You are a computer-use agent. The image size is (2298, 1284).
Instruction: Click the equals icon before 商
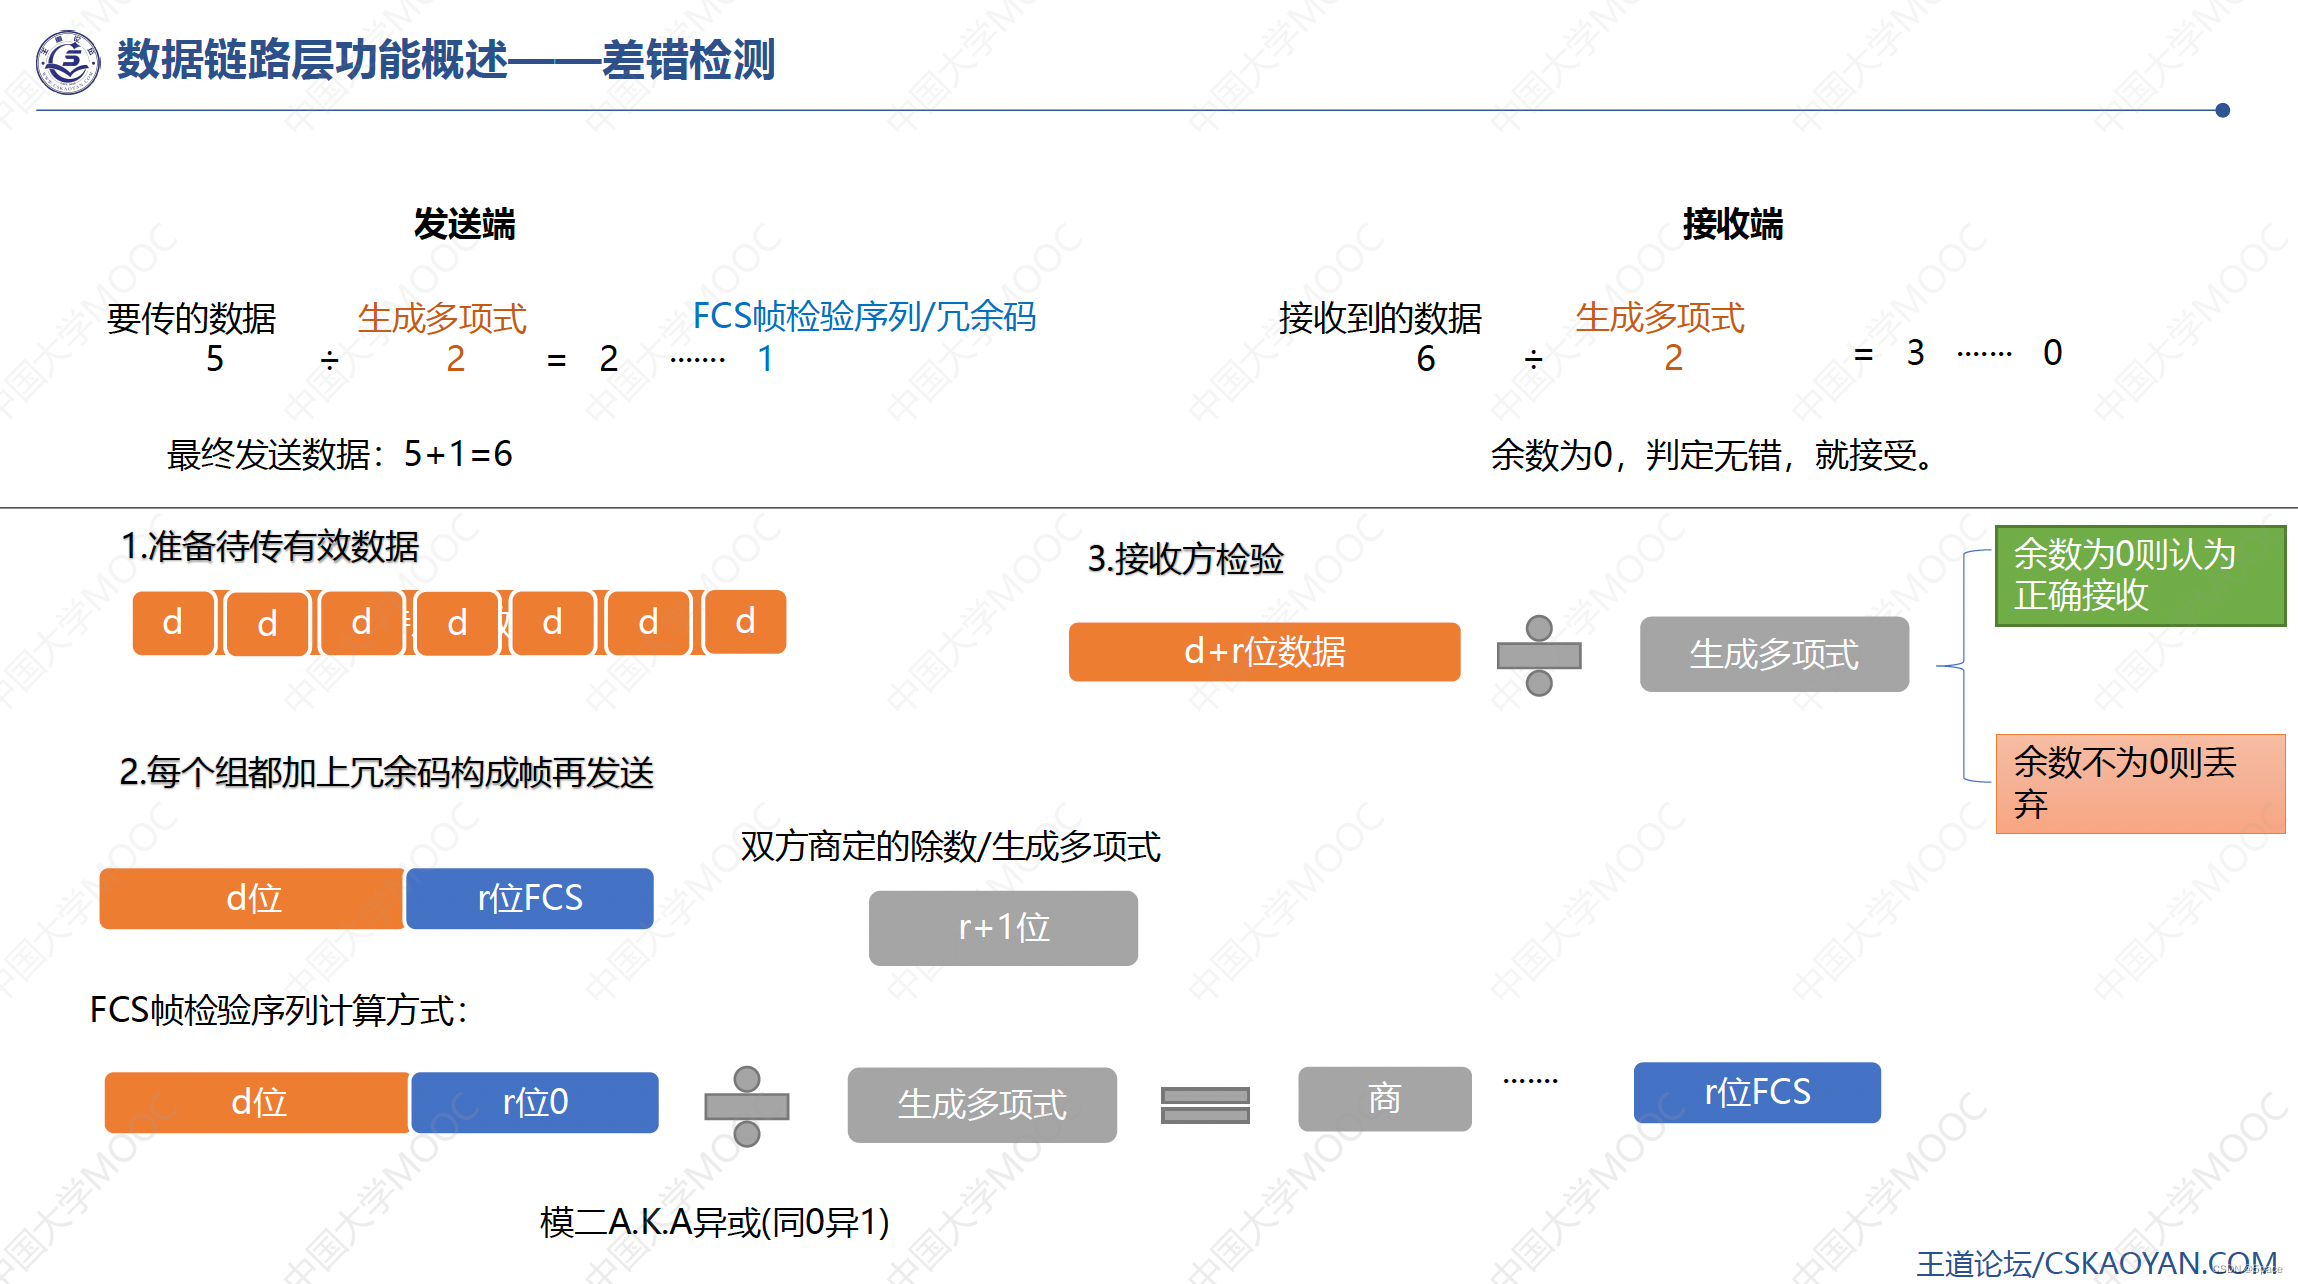[x=1205, y=1105]
